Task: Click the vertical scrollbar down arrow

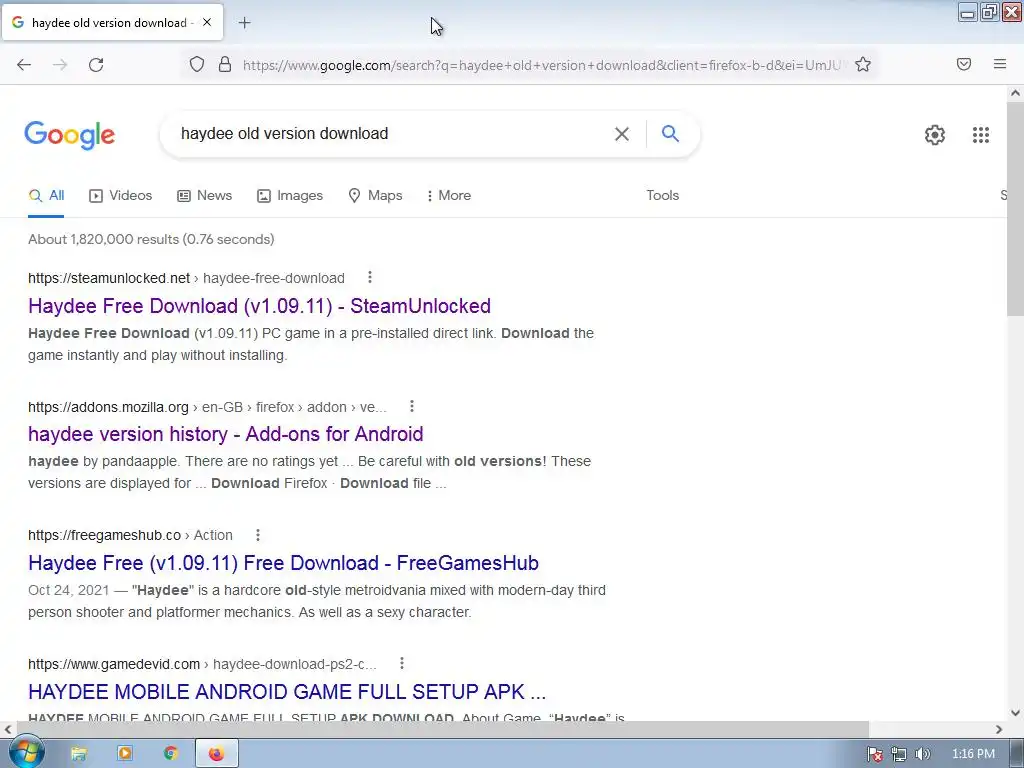Action: click(1016, 713)
